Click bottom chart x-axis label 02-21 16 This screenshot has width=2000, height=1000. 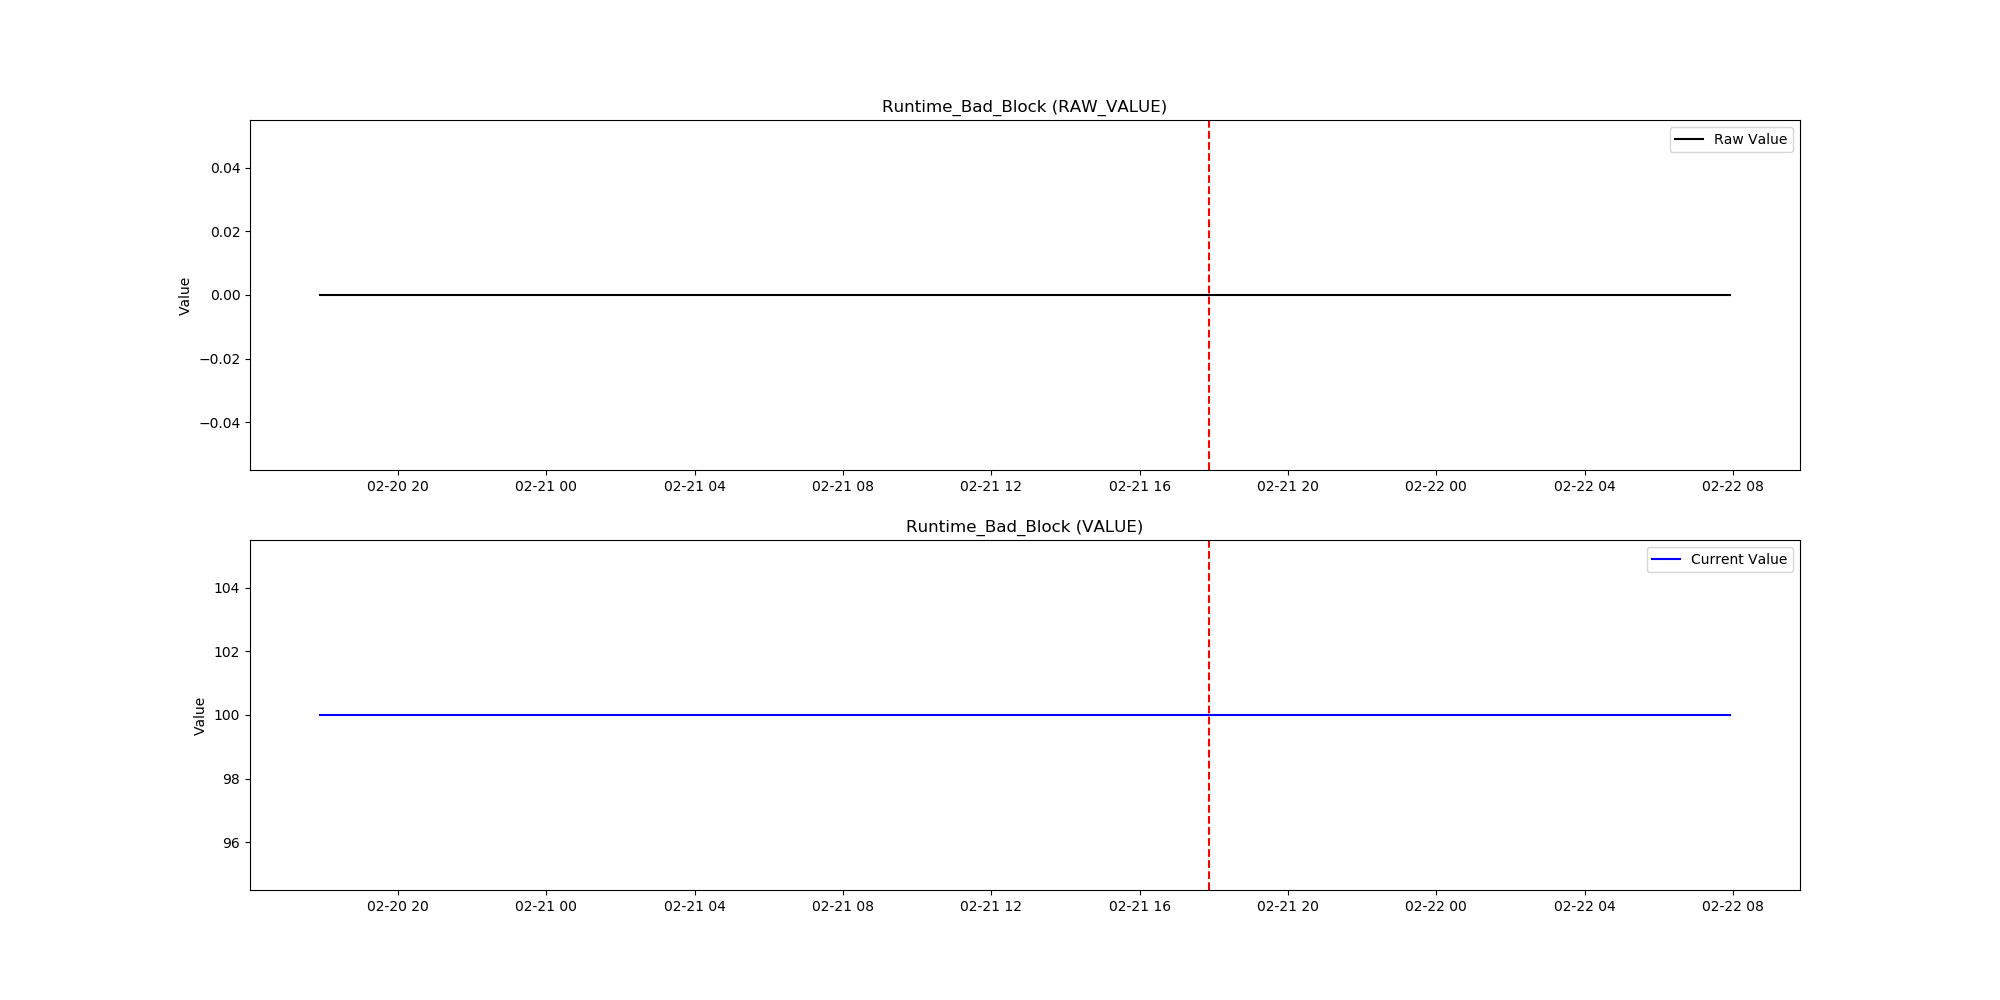click(x=1140, y=907)
